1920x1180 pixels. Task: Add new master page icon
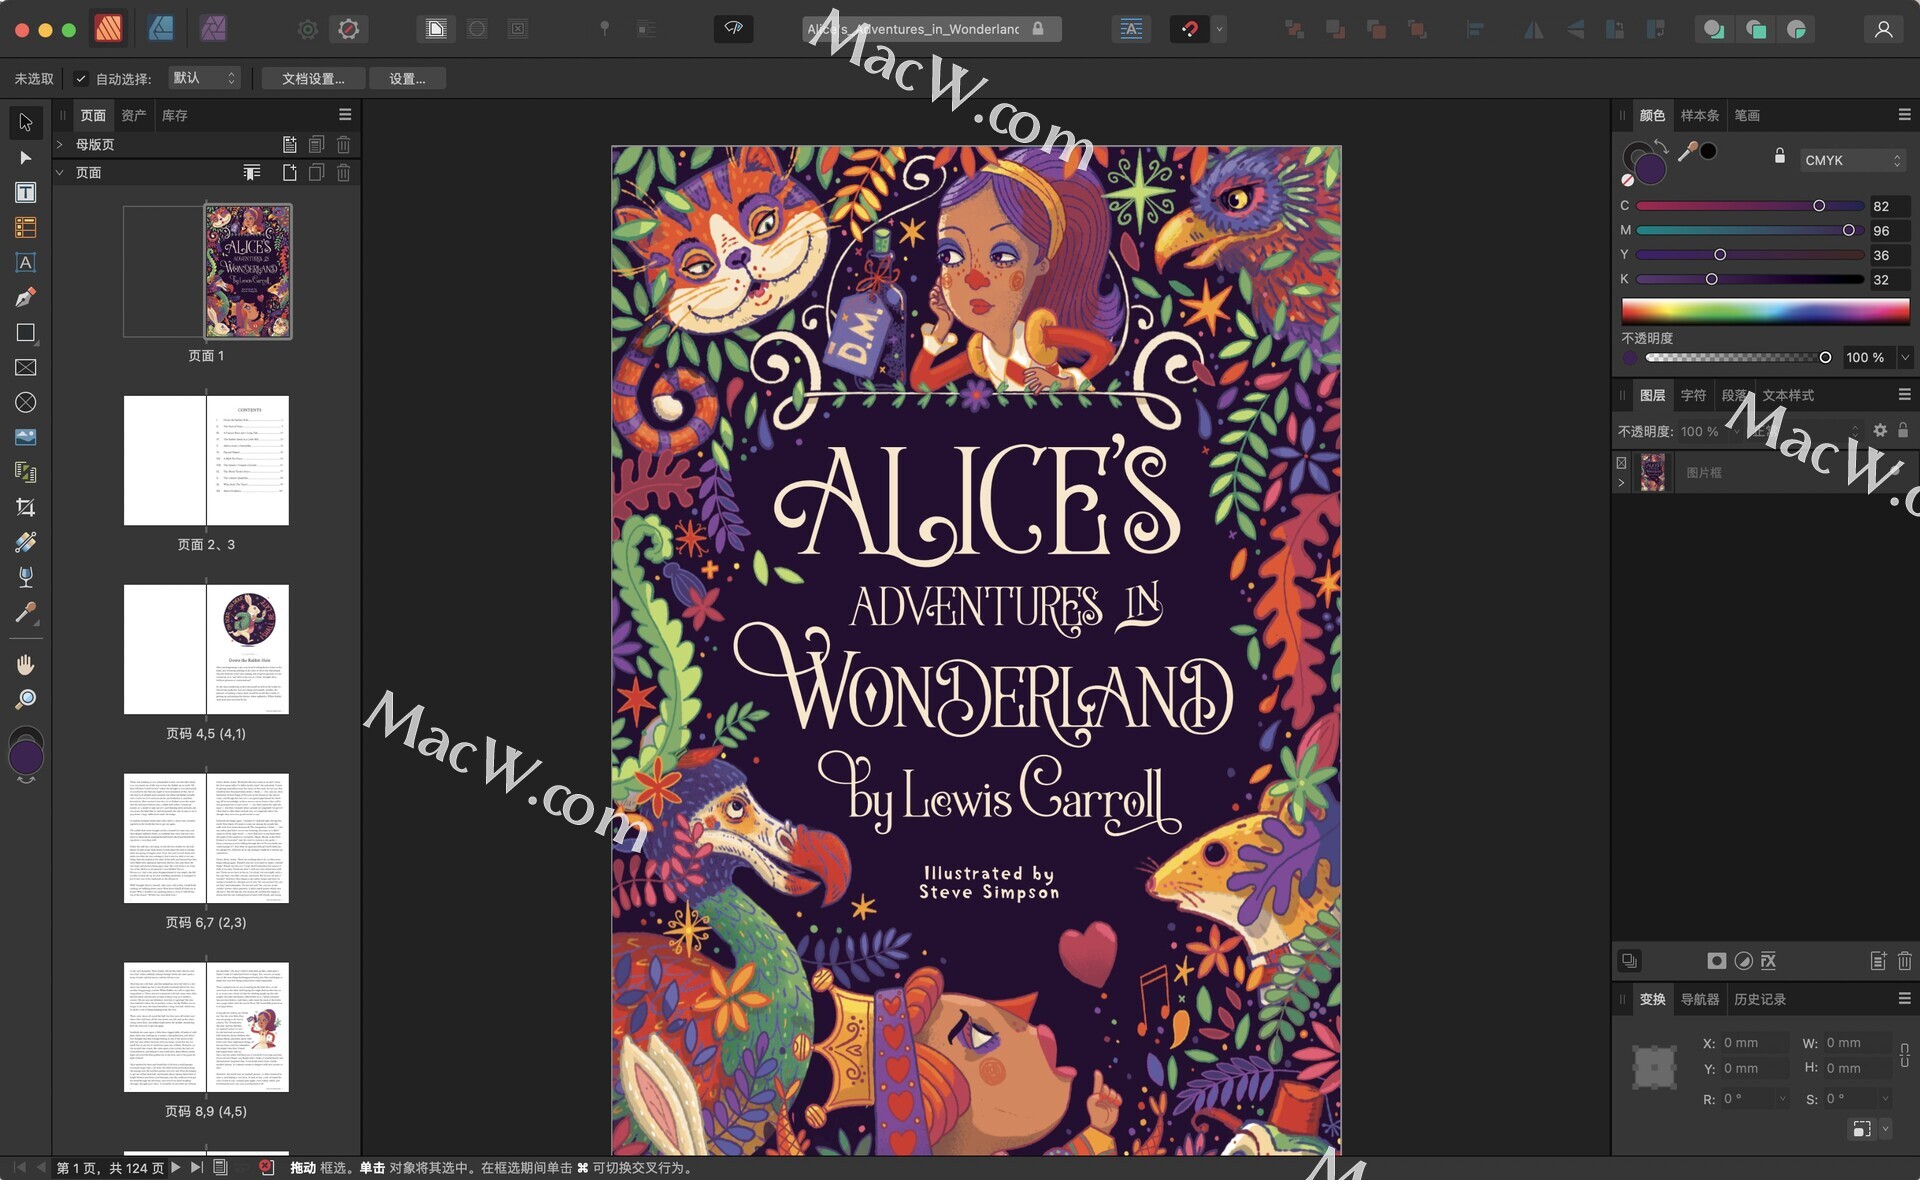click(x=290, y=145)
